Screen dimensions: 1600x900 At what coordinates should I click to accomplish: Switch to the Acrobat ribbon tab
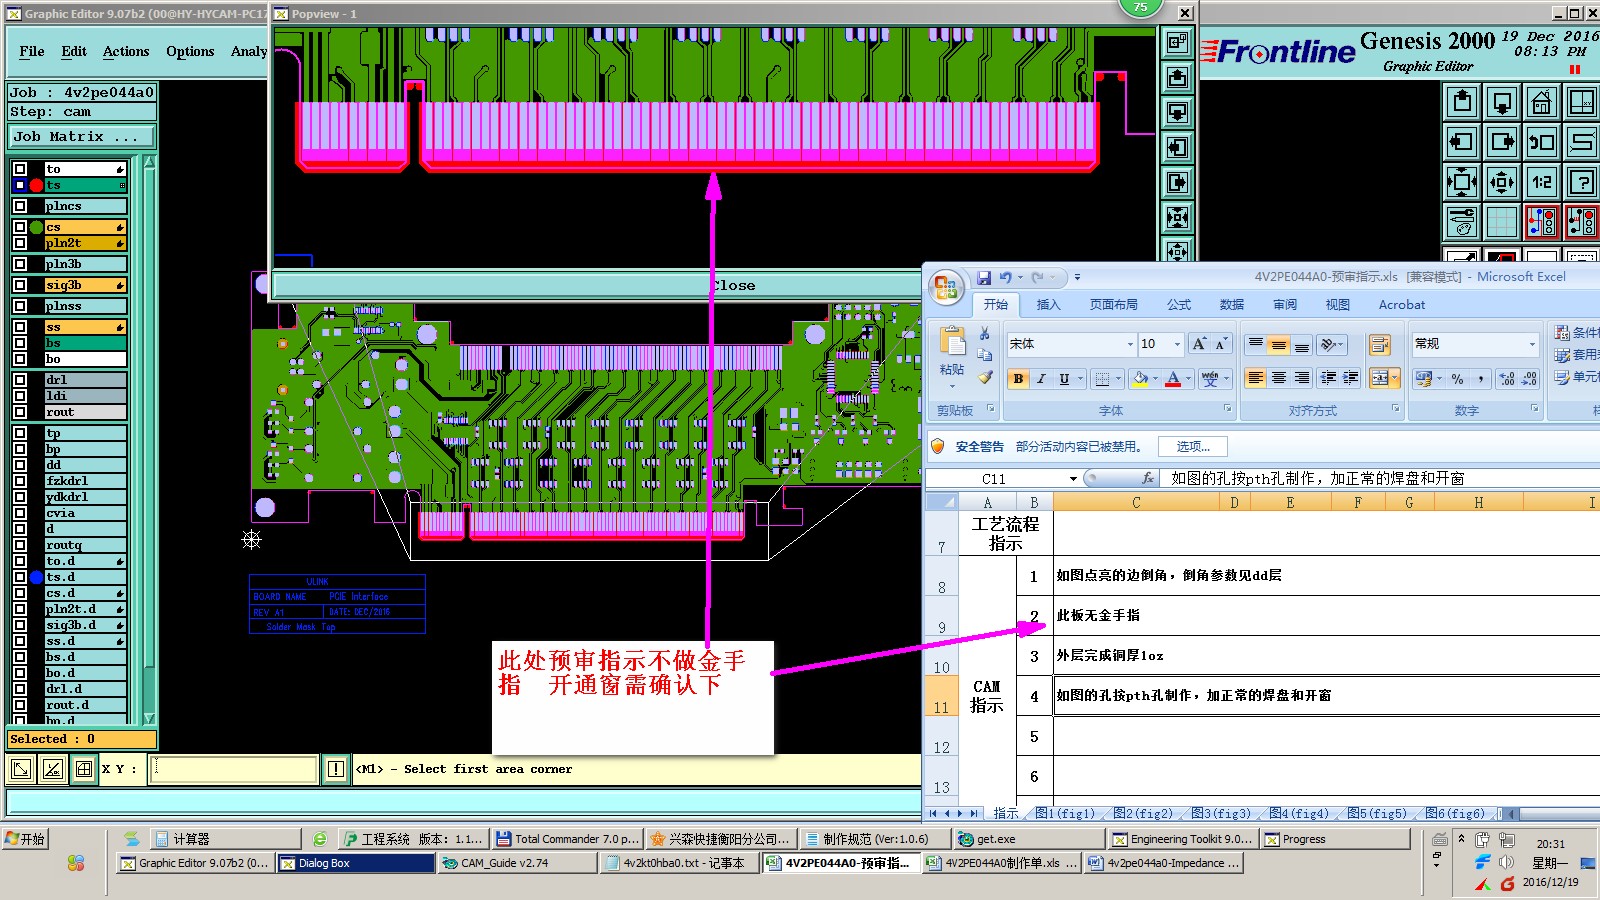coord(1402,305)
